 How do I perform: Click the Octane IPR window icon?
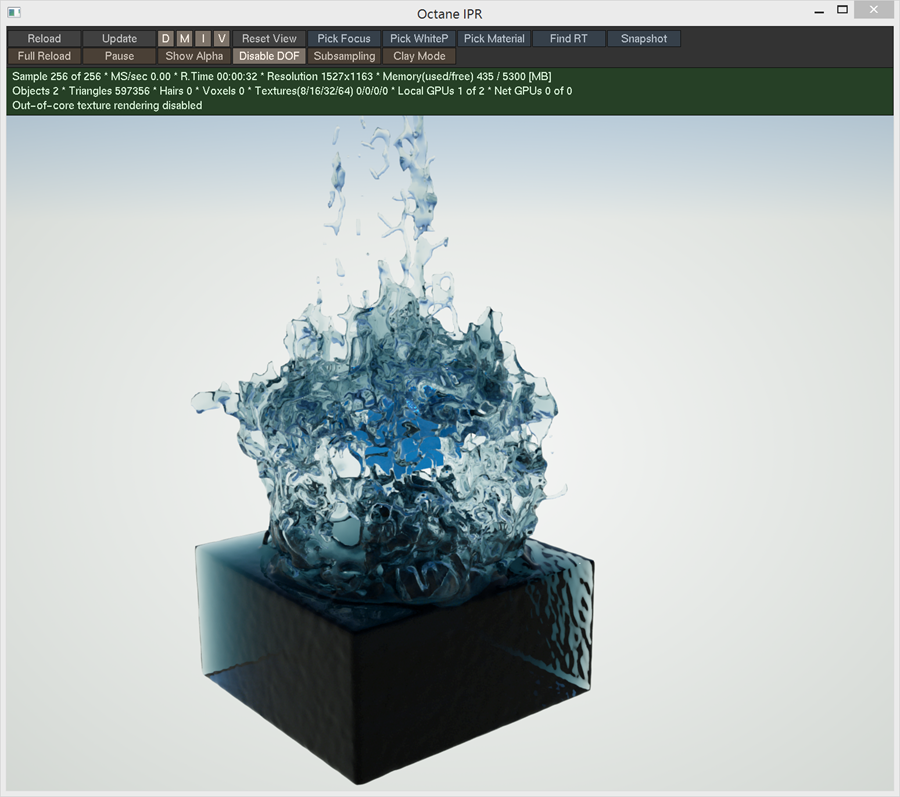click(x=14, y=12)
